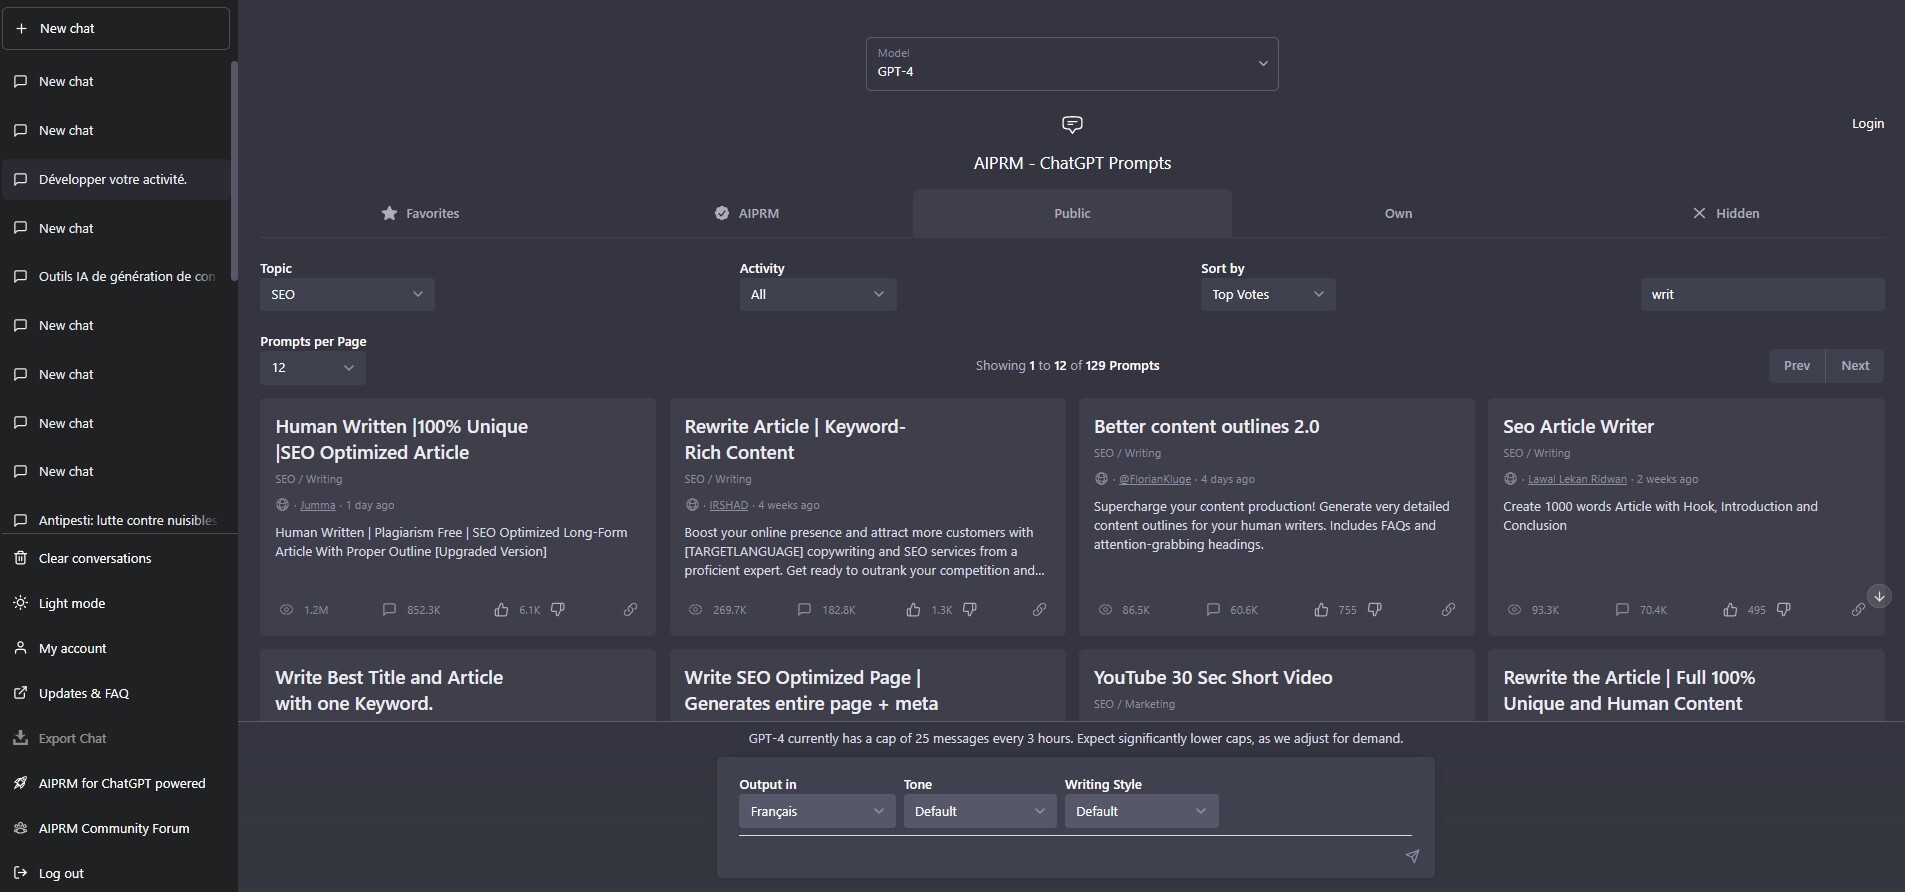Open the Jumma author link
This screenshot has width=1905, height=892.
(x=317, y=506)
